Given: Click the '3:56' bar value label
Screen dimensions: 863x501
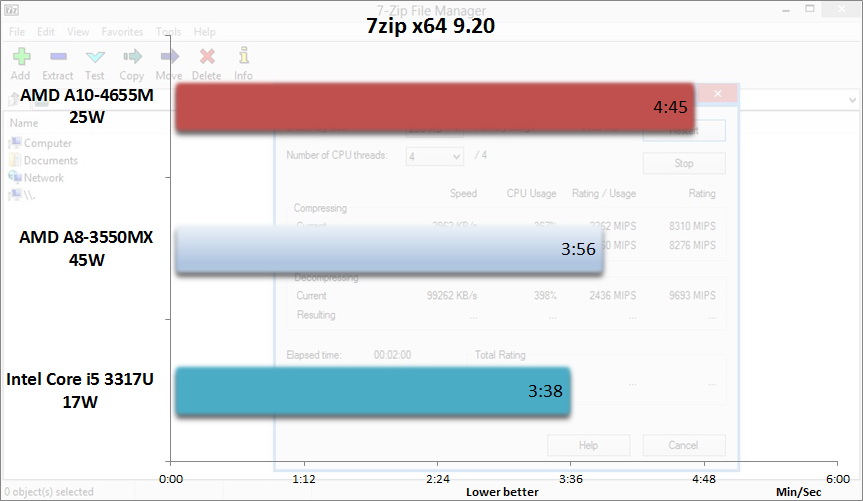Looking at the screenshot, I should pos(578,249).
